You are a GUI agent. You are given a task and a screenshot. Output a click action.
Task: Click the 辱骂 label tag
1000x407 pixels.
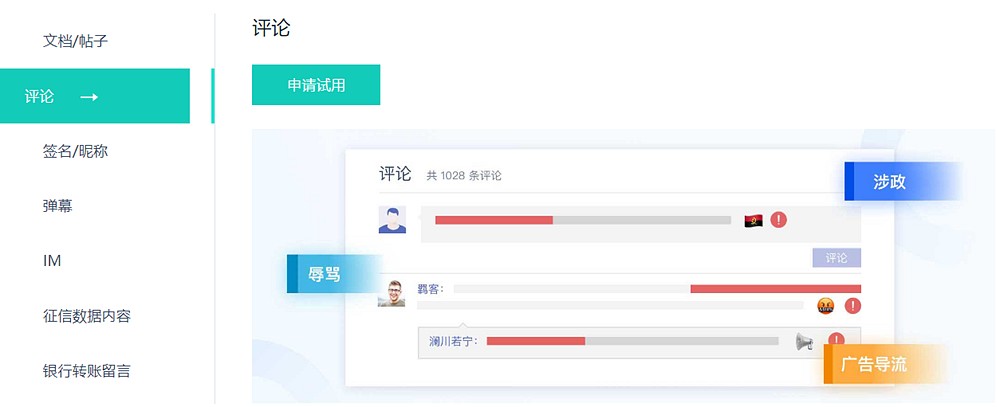[x=325, y=274]
